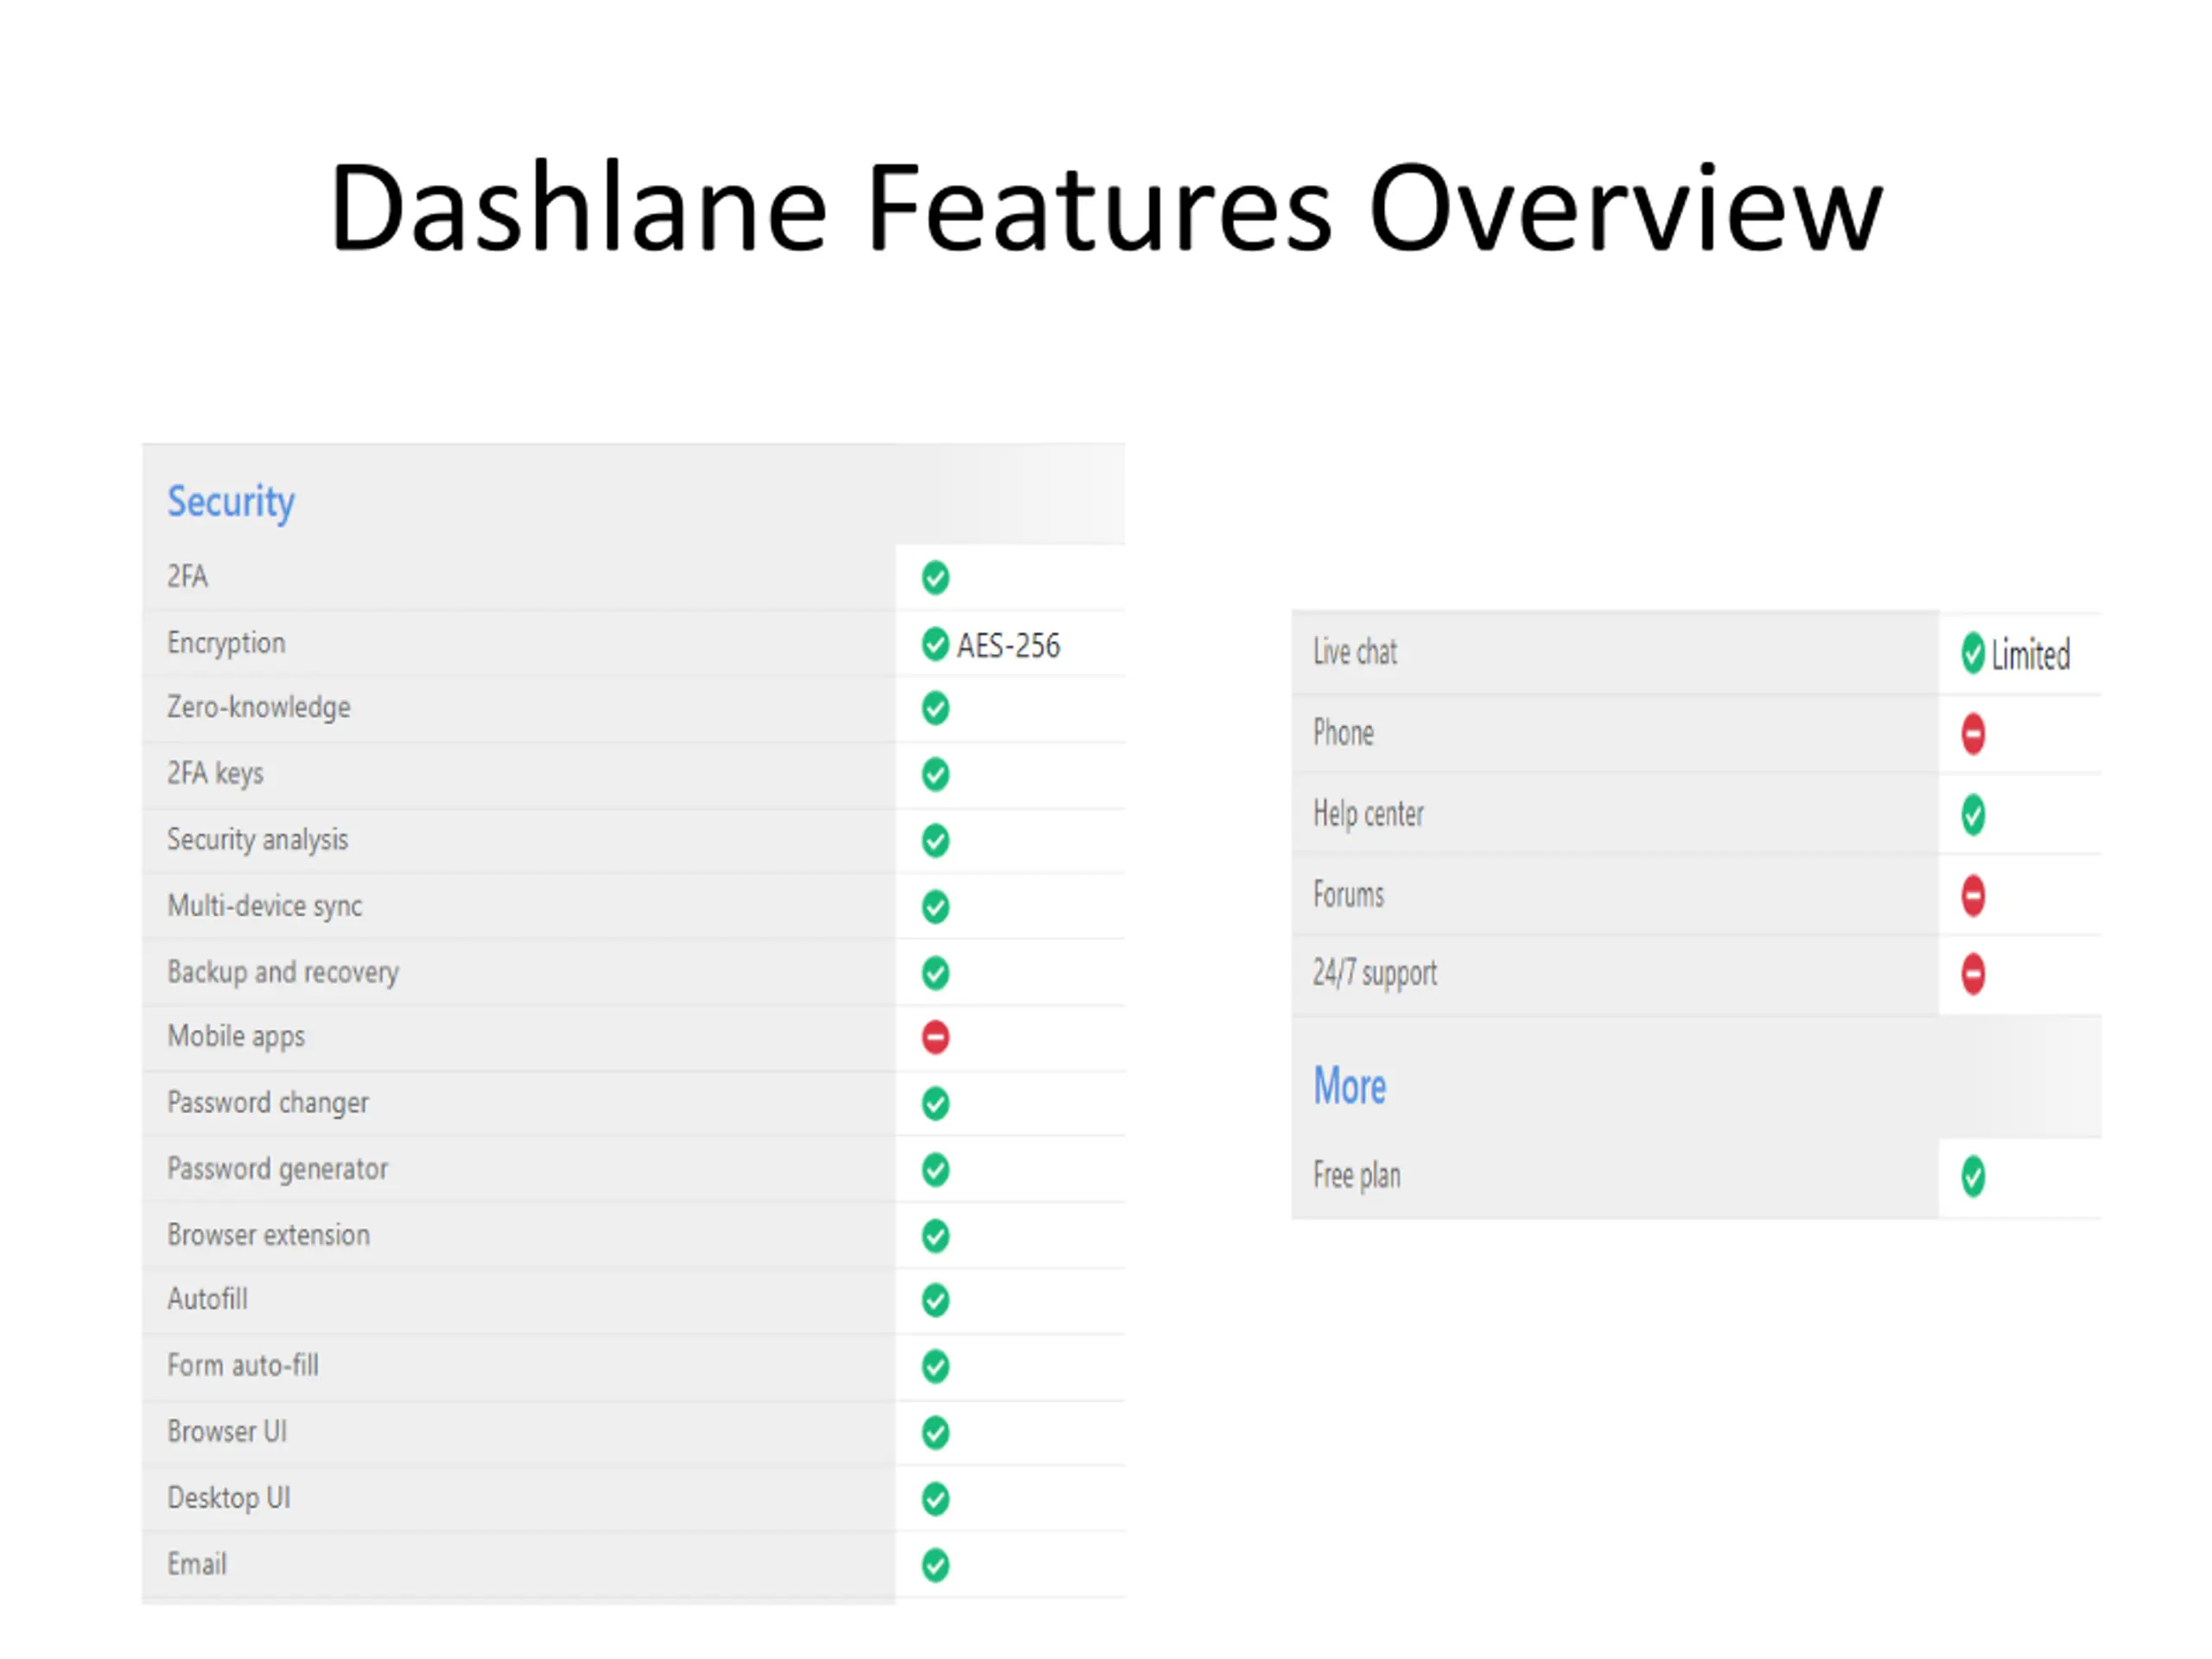This screenshot has width=2212, height=1659.
Task: Select the check icon in Autofill row
Action: (x=935, y=1300)
